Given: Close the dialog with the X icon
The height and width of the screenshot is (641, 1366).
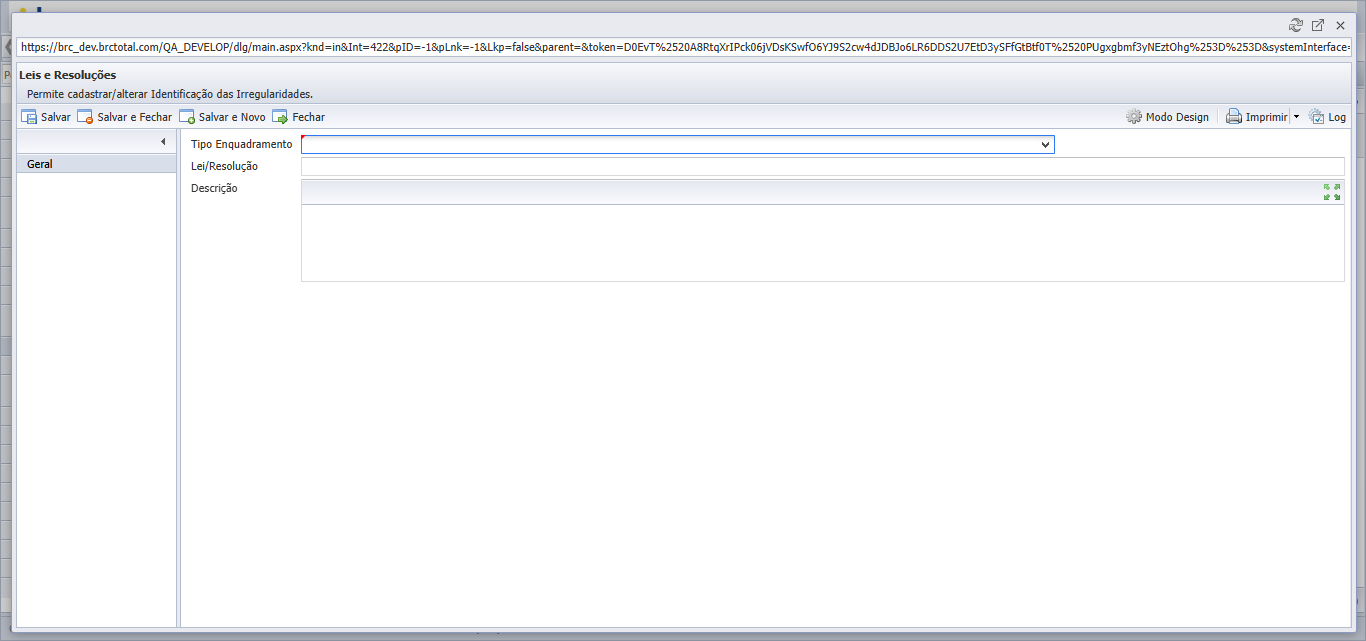Looking at the screenshot, I should 1340,25.
